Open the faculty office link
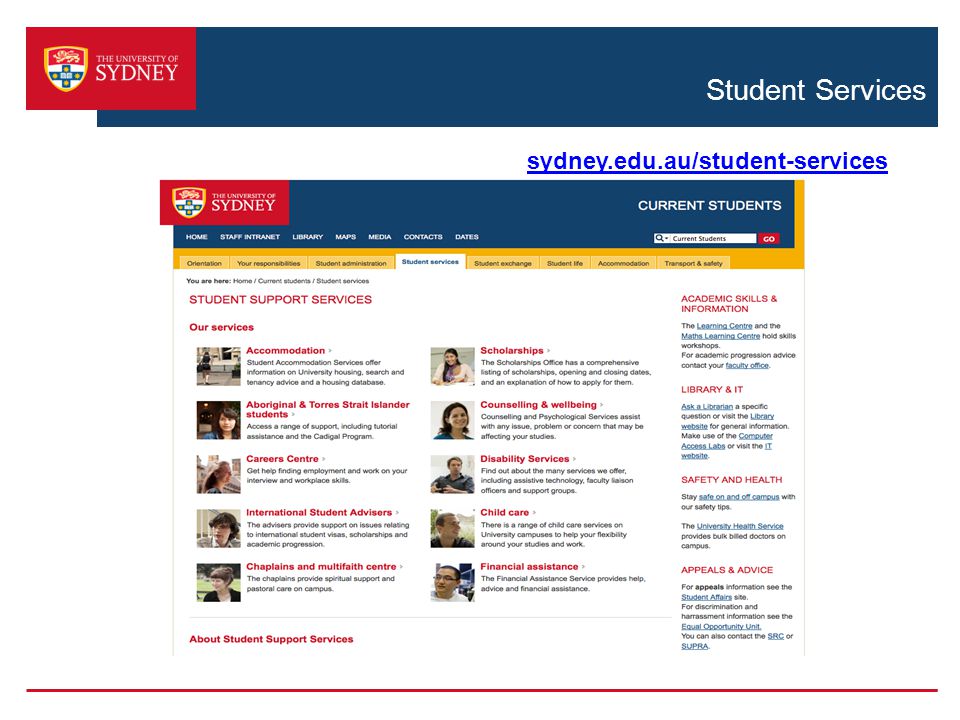 pos(747,366)
